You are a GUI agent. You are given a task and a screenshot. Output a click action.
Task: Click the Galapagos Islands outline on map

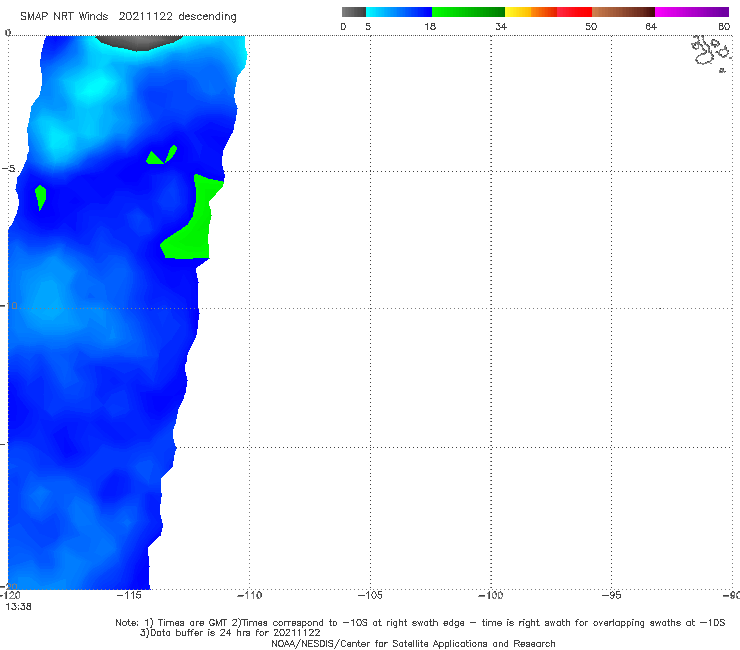[711, 54]
